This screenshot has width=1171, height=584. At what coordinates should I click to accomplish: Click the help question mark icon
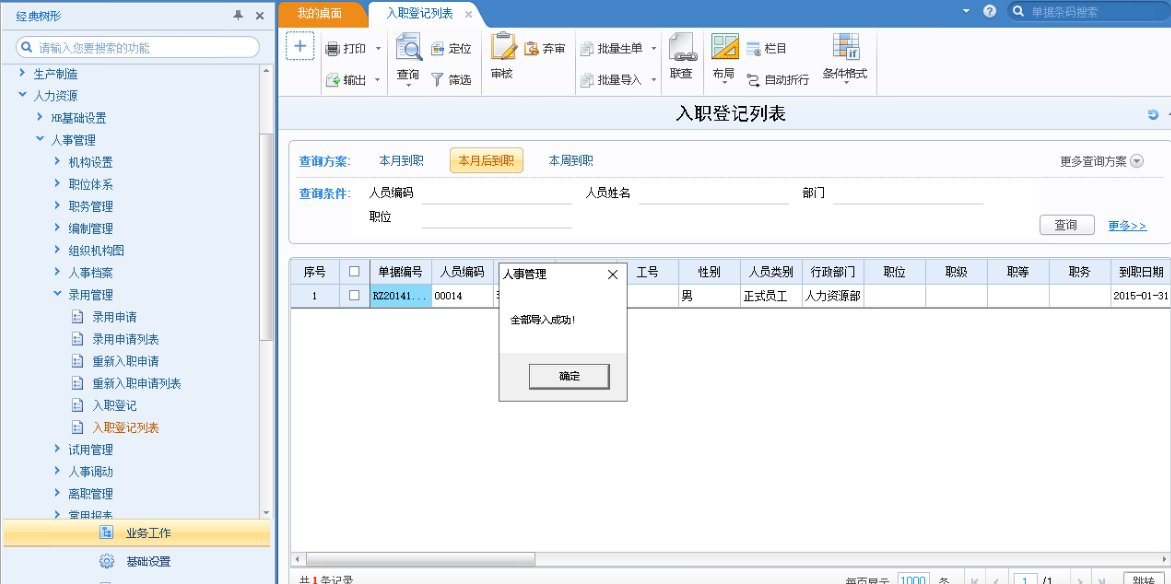tap(990, 11)
